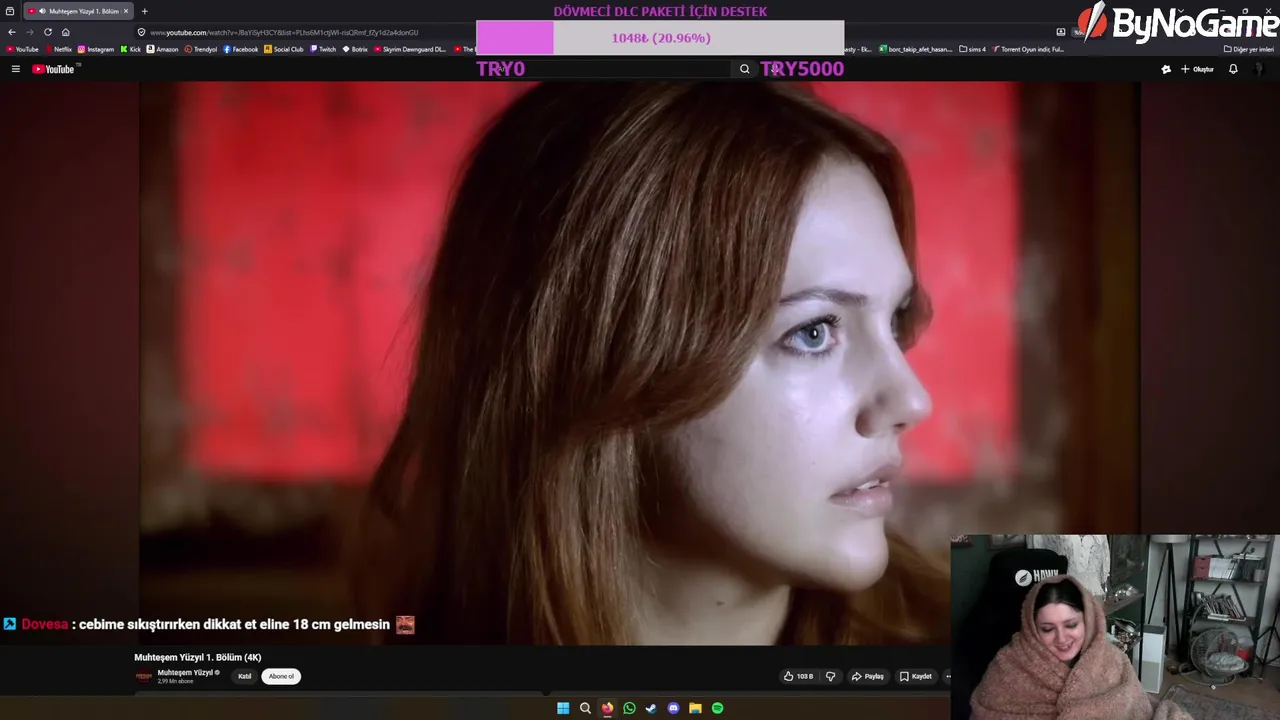
Task: Open File Explorer from the taskbar
Action: pos(695,708)
